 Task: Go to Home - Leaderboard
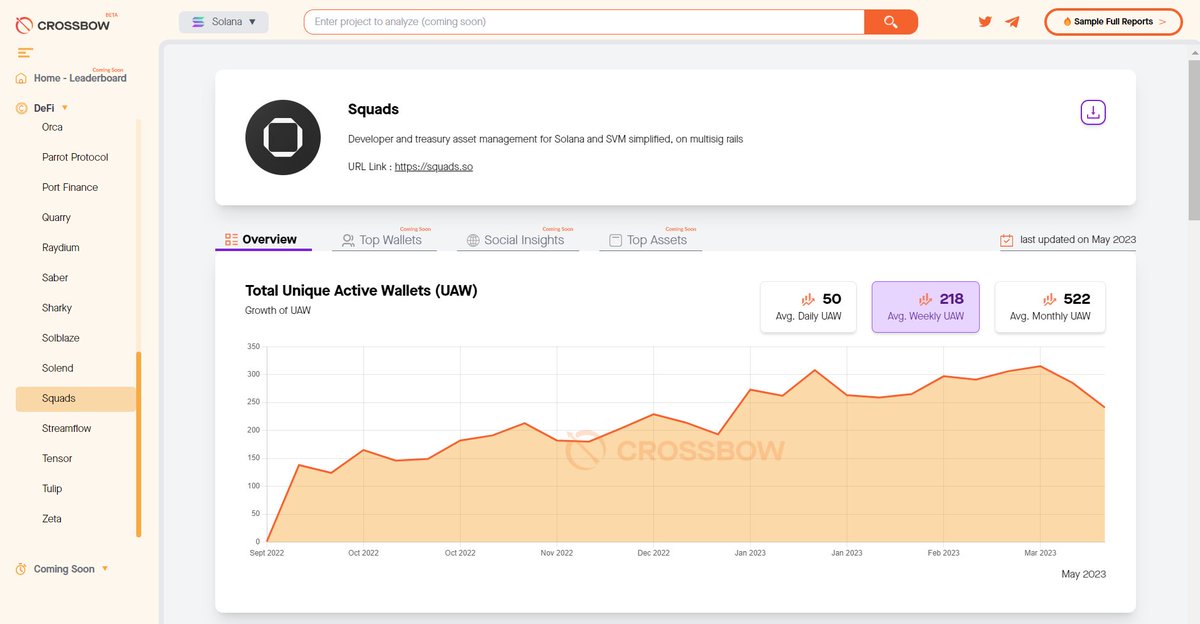tap(80, 78)
